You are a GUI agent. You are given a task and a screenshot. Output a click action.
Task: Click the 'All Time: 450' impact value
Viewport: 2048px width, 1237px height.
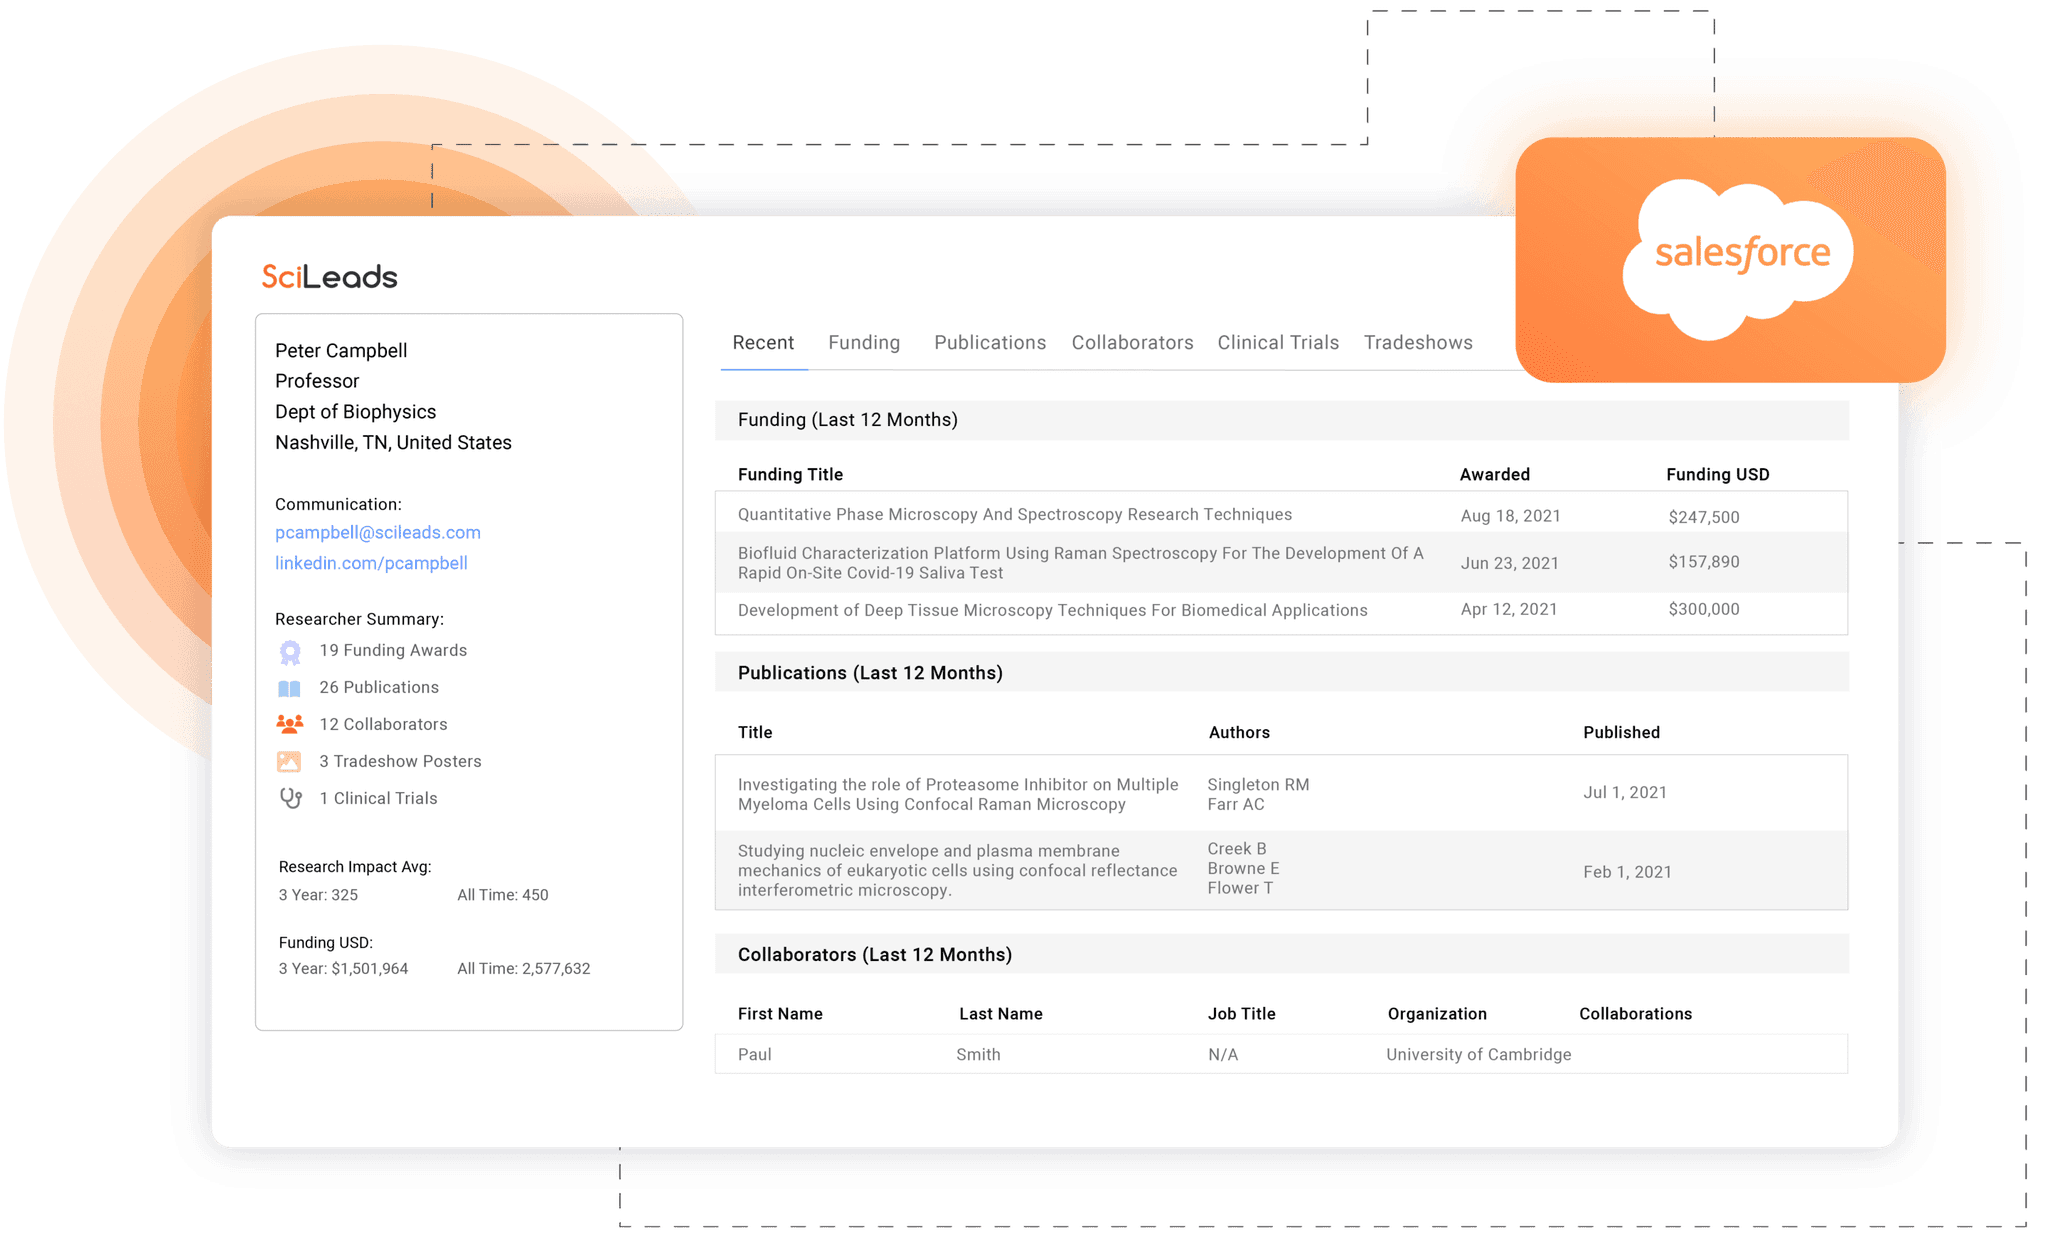click(x=502, y=895)
